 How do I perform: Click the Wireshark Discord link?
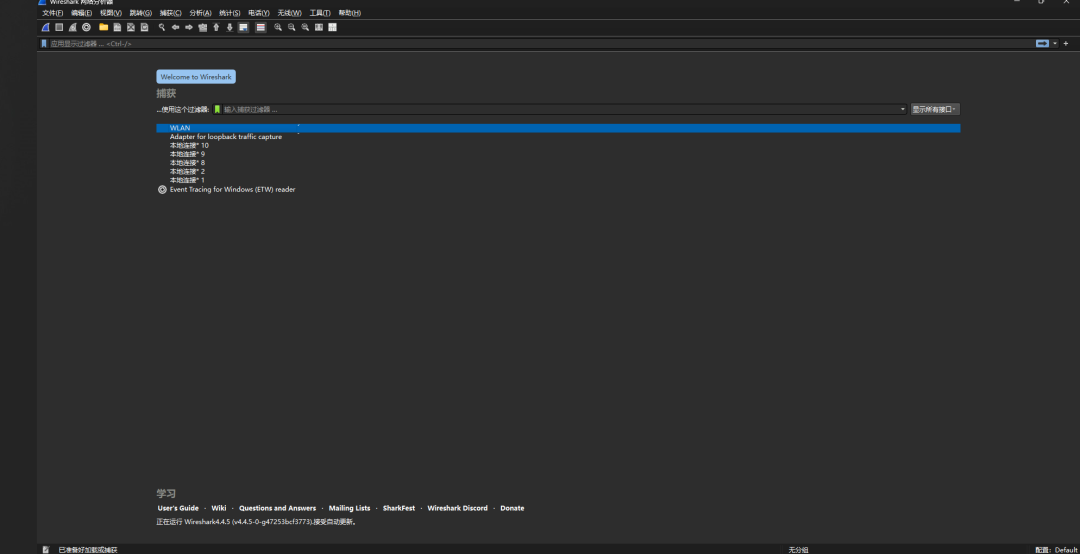457,508
